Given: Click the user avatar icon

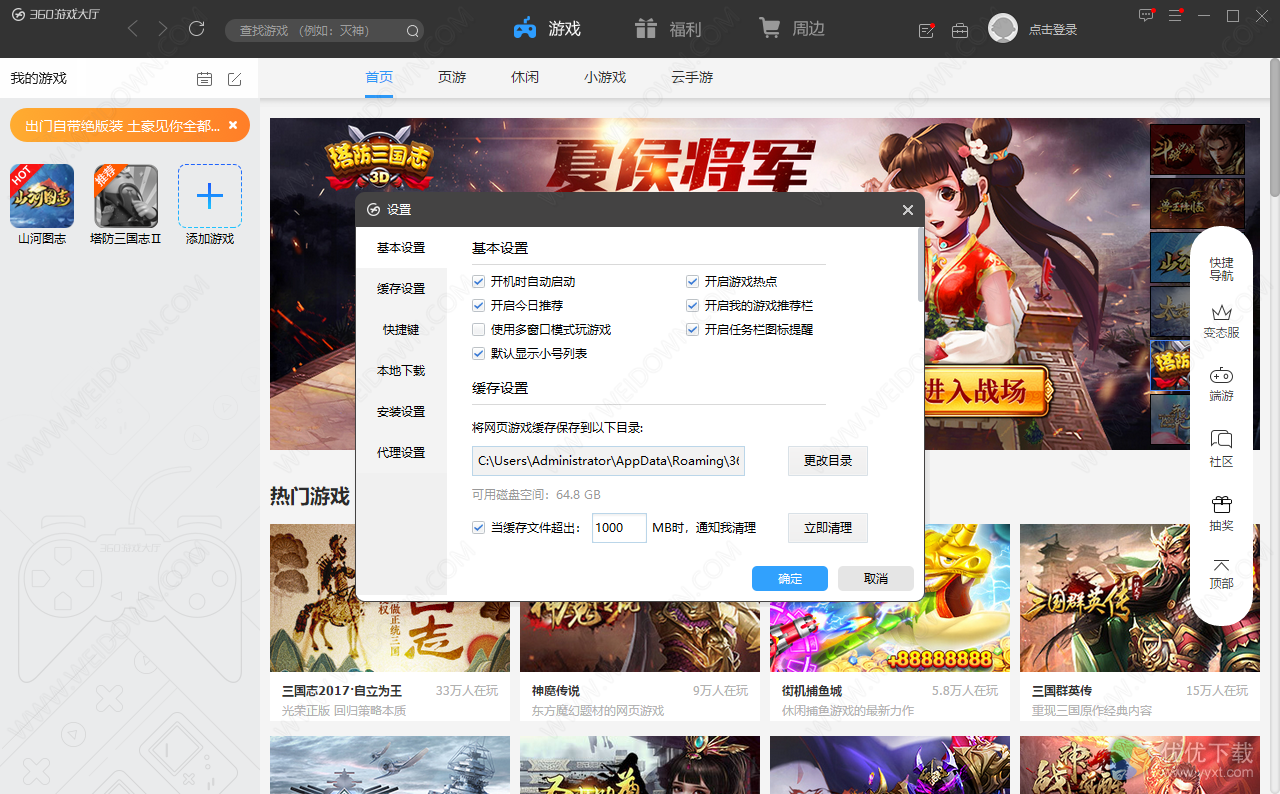Looking at the screenshot, I should pos(1003,29).
